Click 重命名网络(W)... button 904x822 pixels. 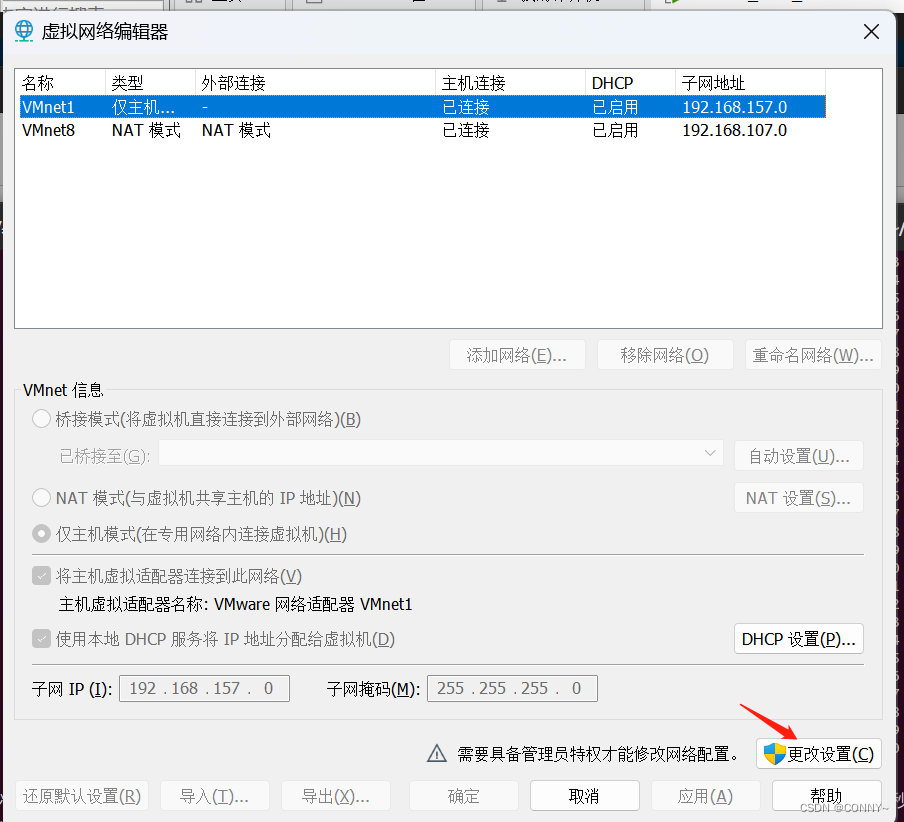click(x=813, y=355)
